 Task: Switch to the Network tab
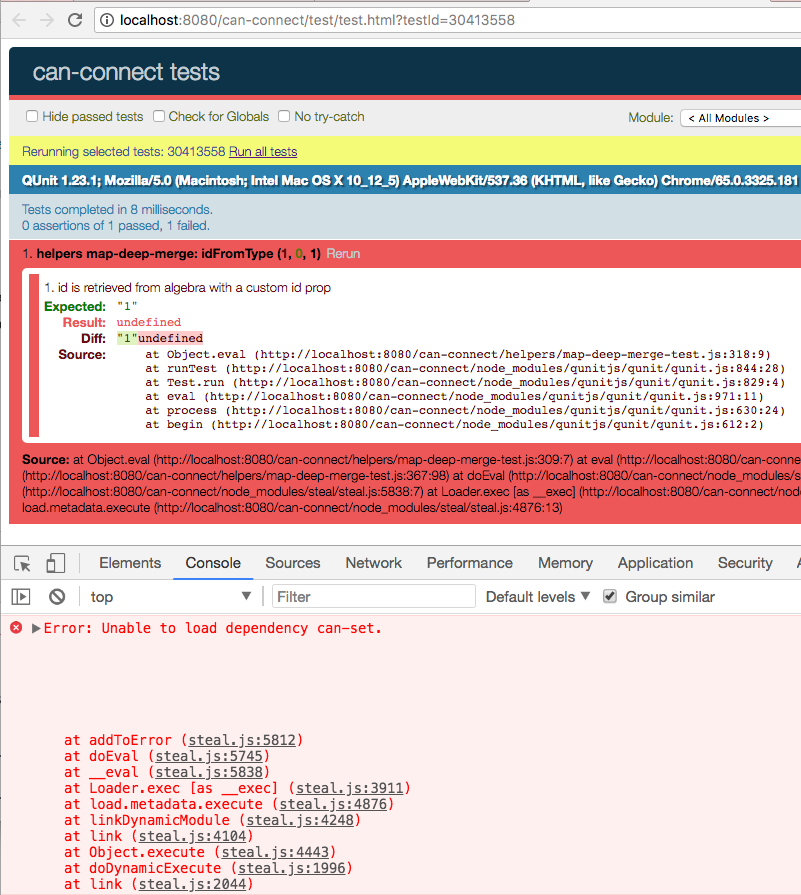[x=373, y=563]
